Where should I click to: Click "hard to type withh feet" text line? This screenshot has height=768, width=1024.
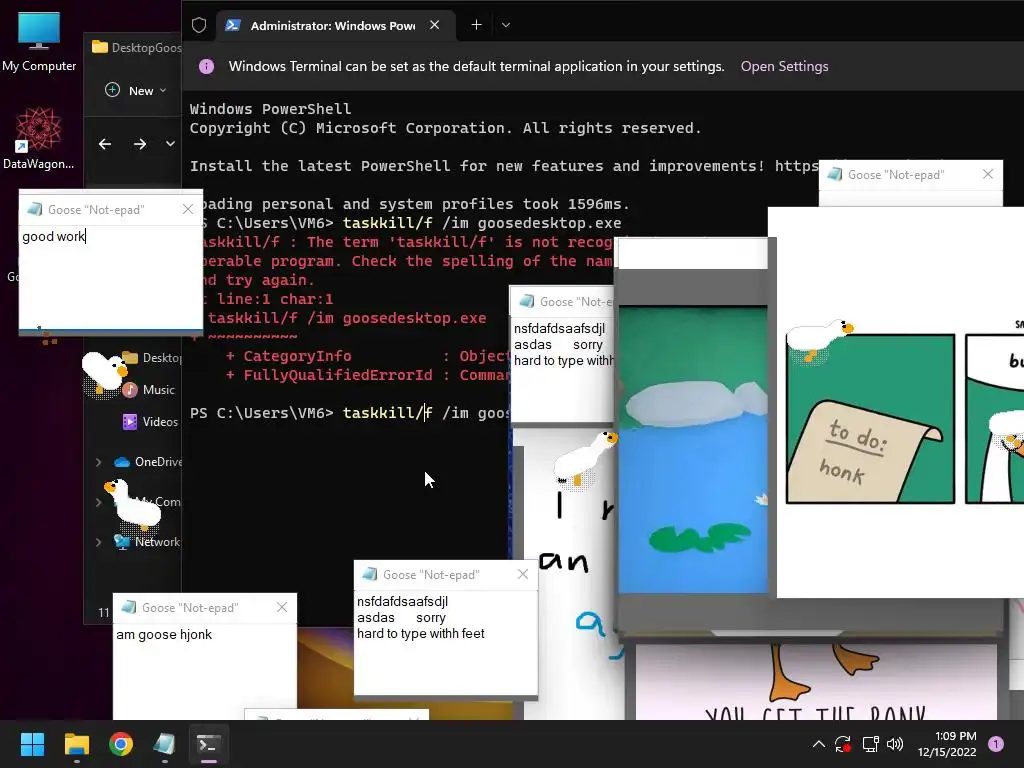pyautogui.click(x=421, y=633)
